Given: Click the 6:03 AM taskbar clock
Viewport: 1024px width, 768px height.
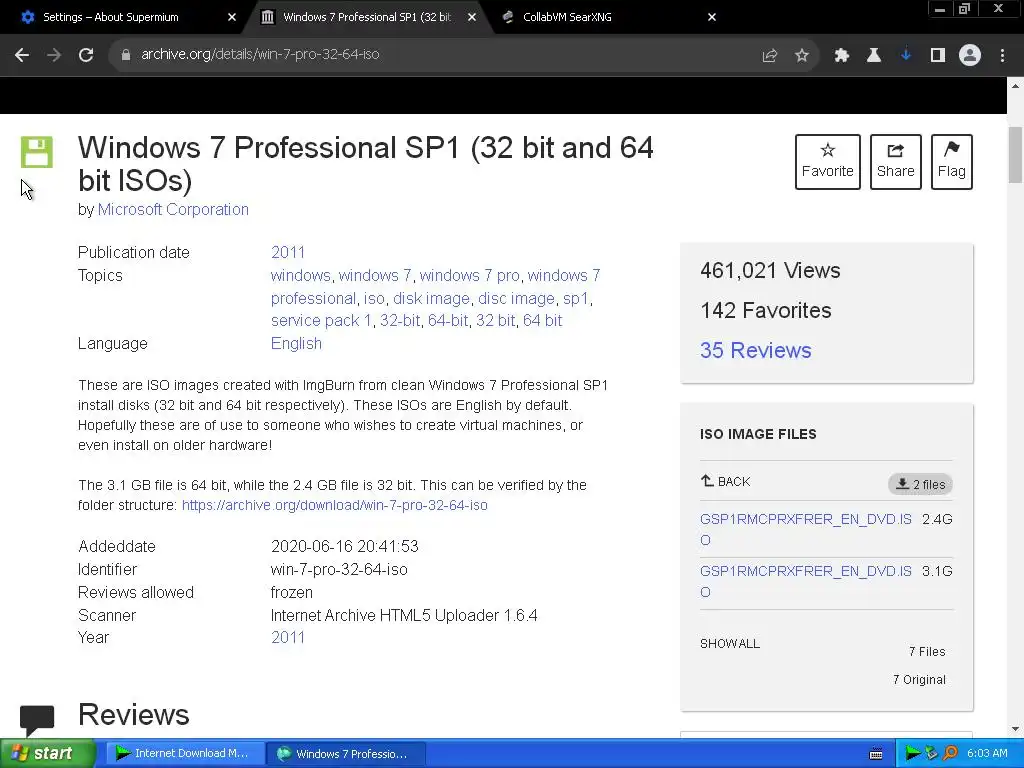Looking at the screenshot, I should (x=987, y=754).
